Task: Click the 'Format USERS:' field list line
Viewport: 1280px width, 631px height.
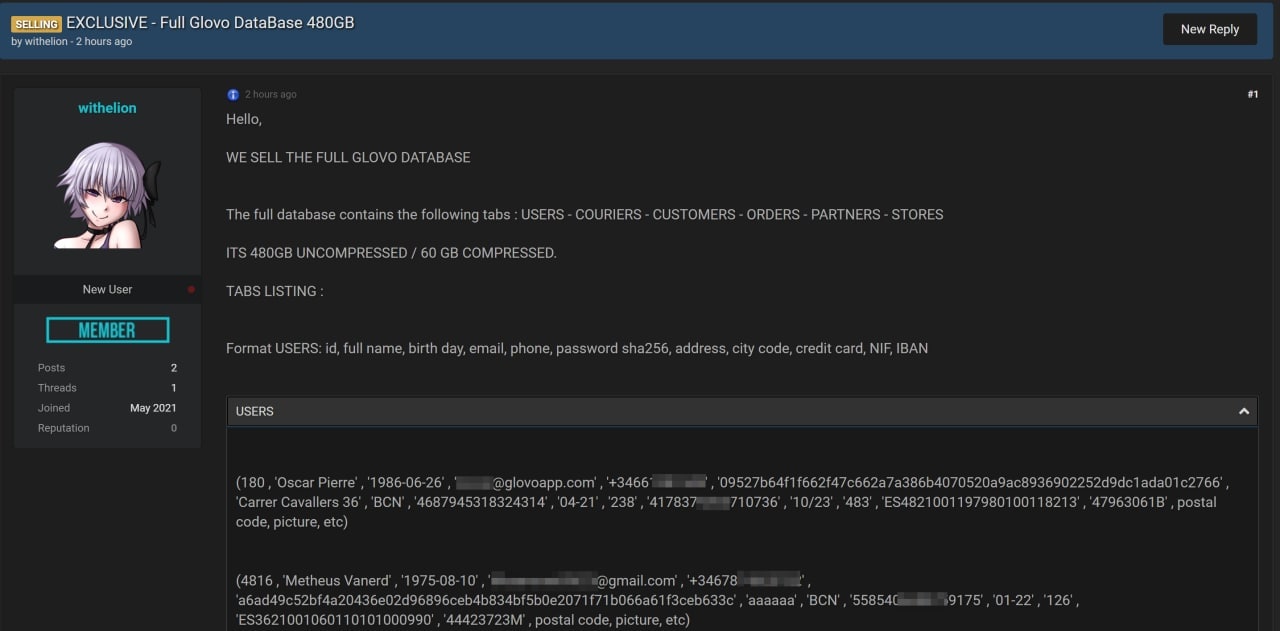Action: pyautogui.click(x=577, y=348)
